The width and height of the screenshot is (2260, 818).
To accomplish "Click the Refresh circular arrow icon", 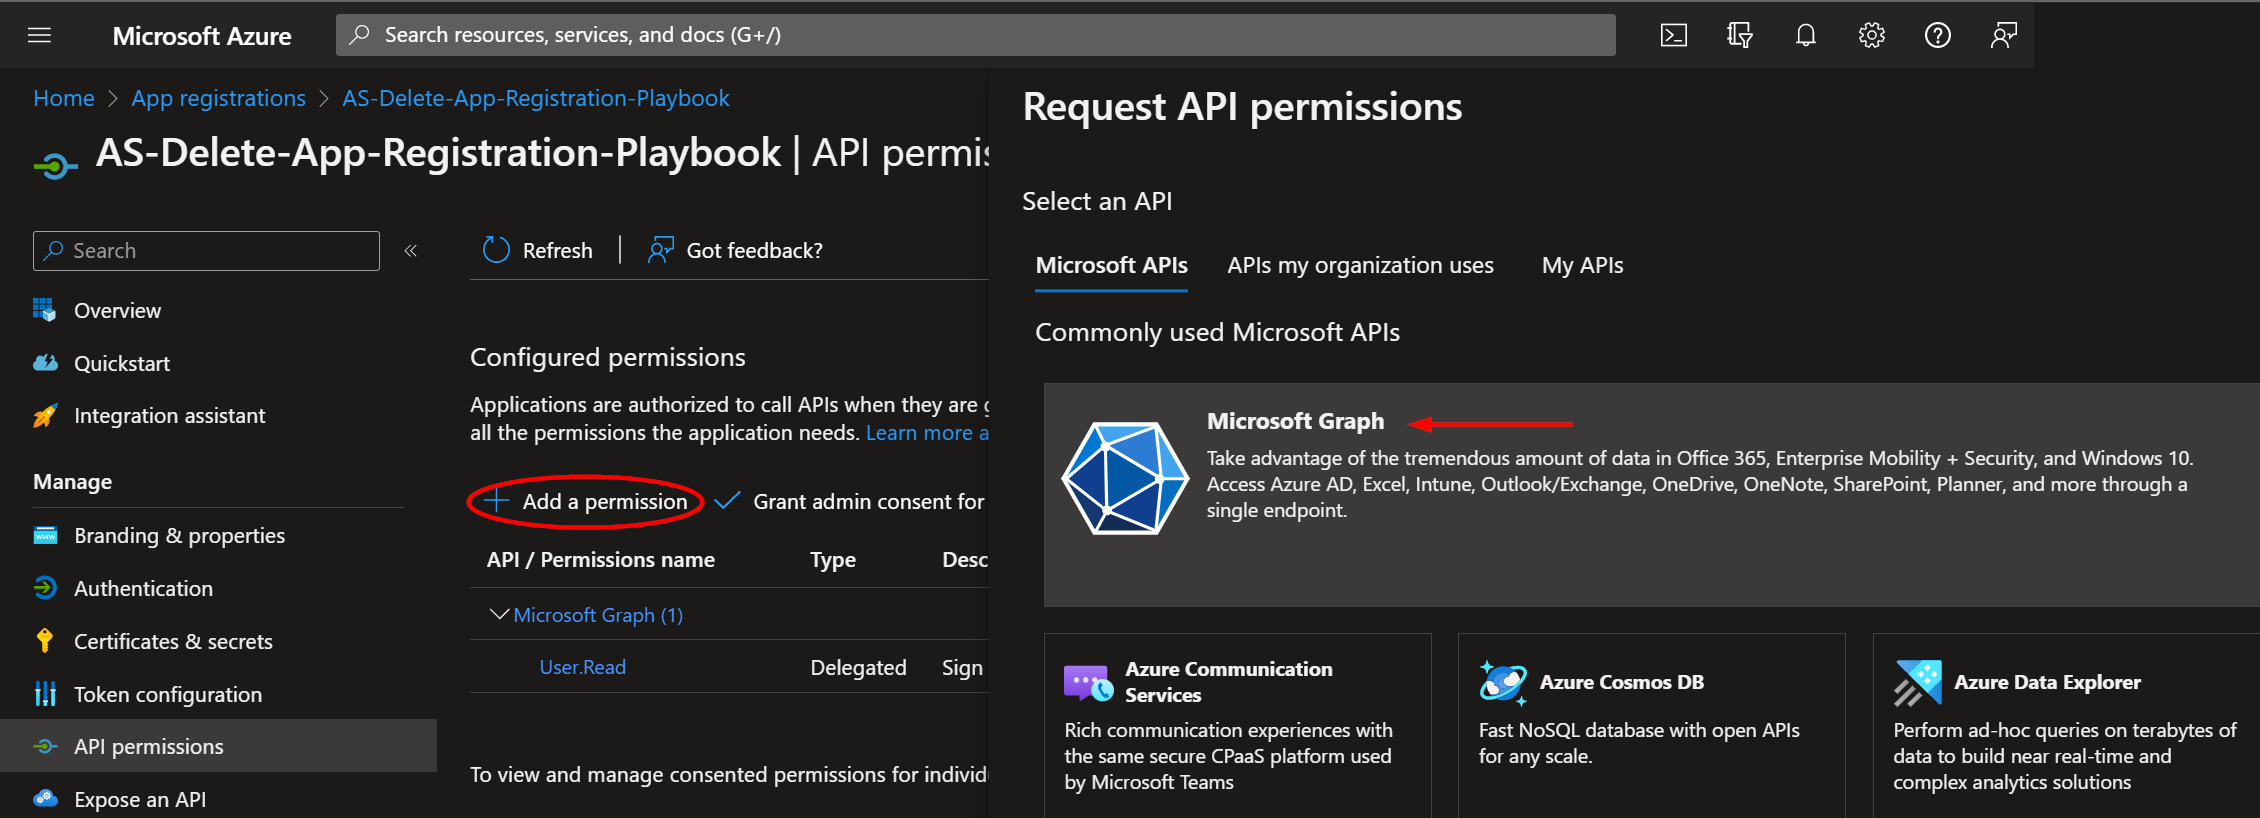I will [496, 250].
